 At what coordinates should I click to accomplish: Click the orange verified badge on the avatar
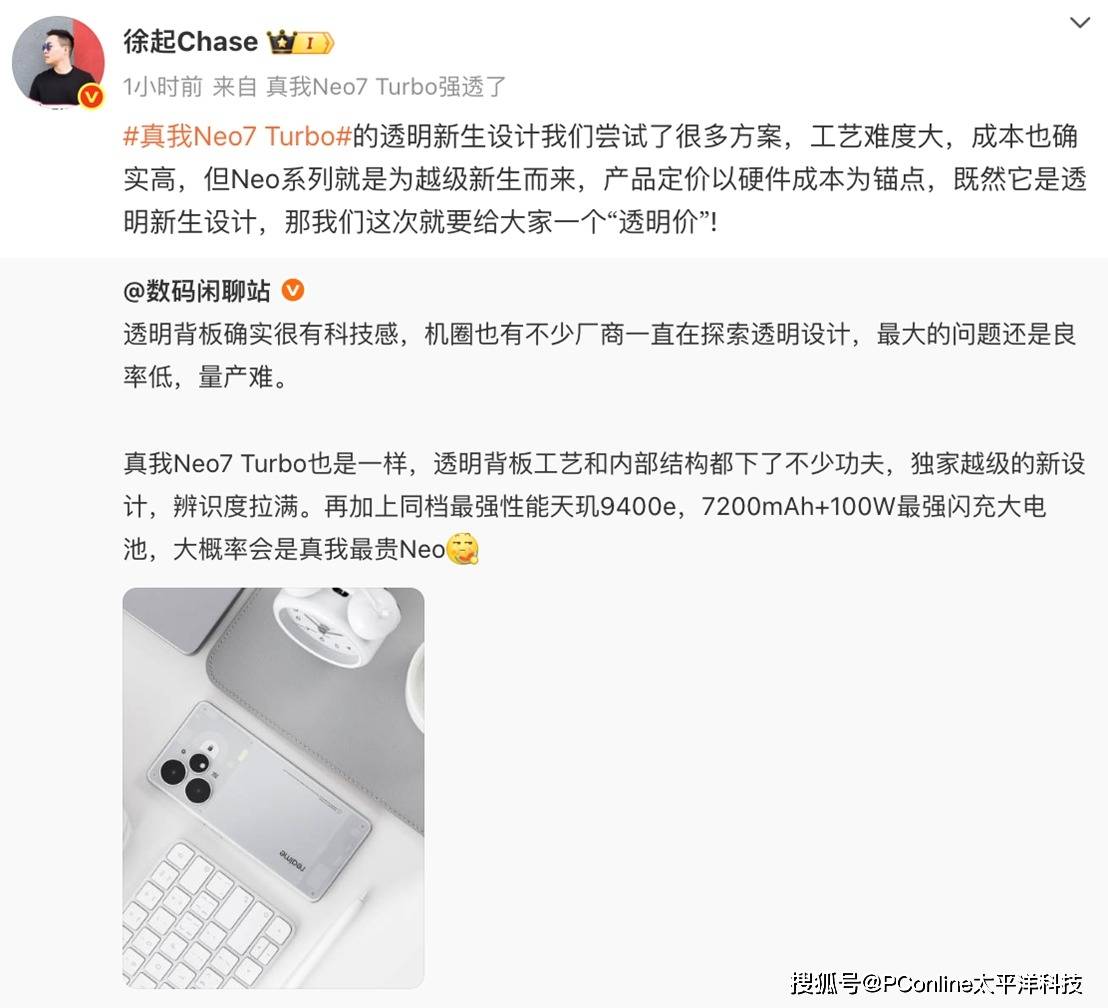point(92,96)
